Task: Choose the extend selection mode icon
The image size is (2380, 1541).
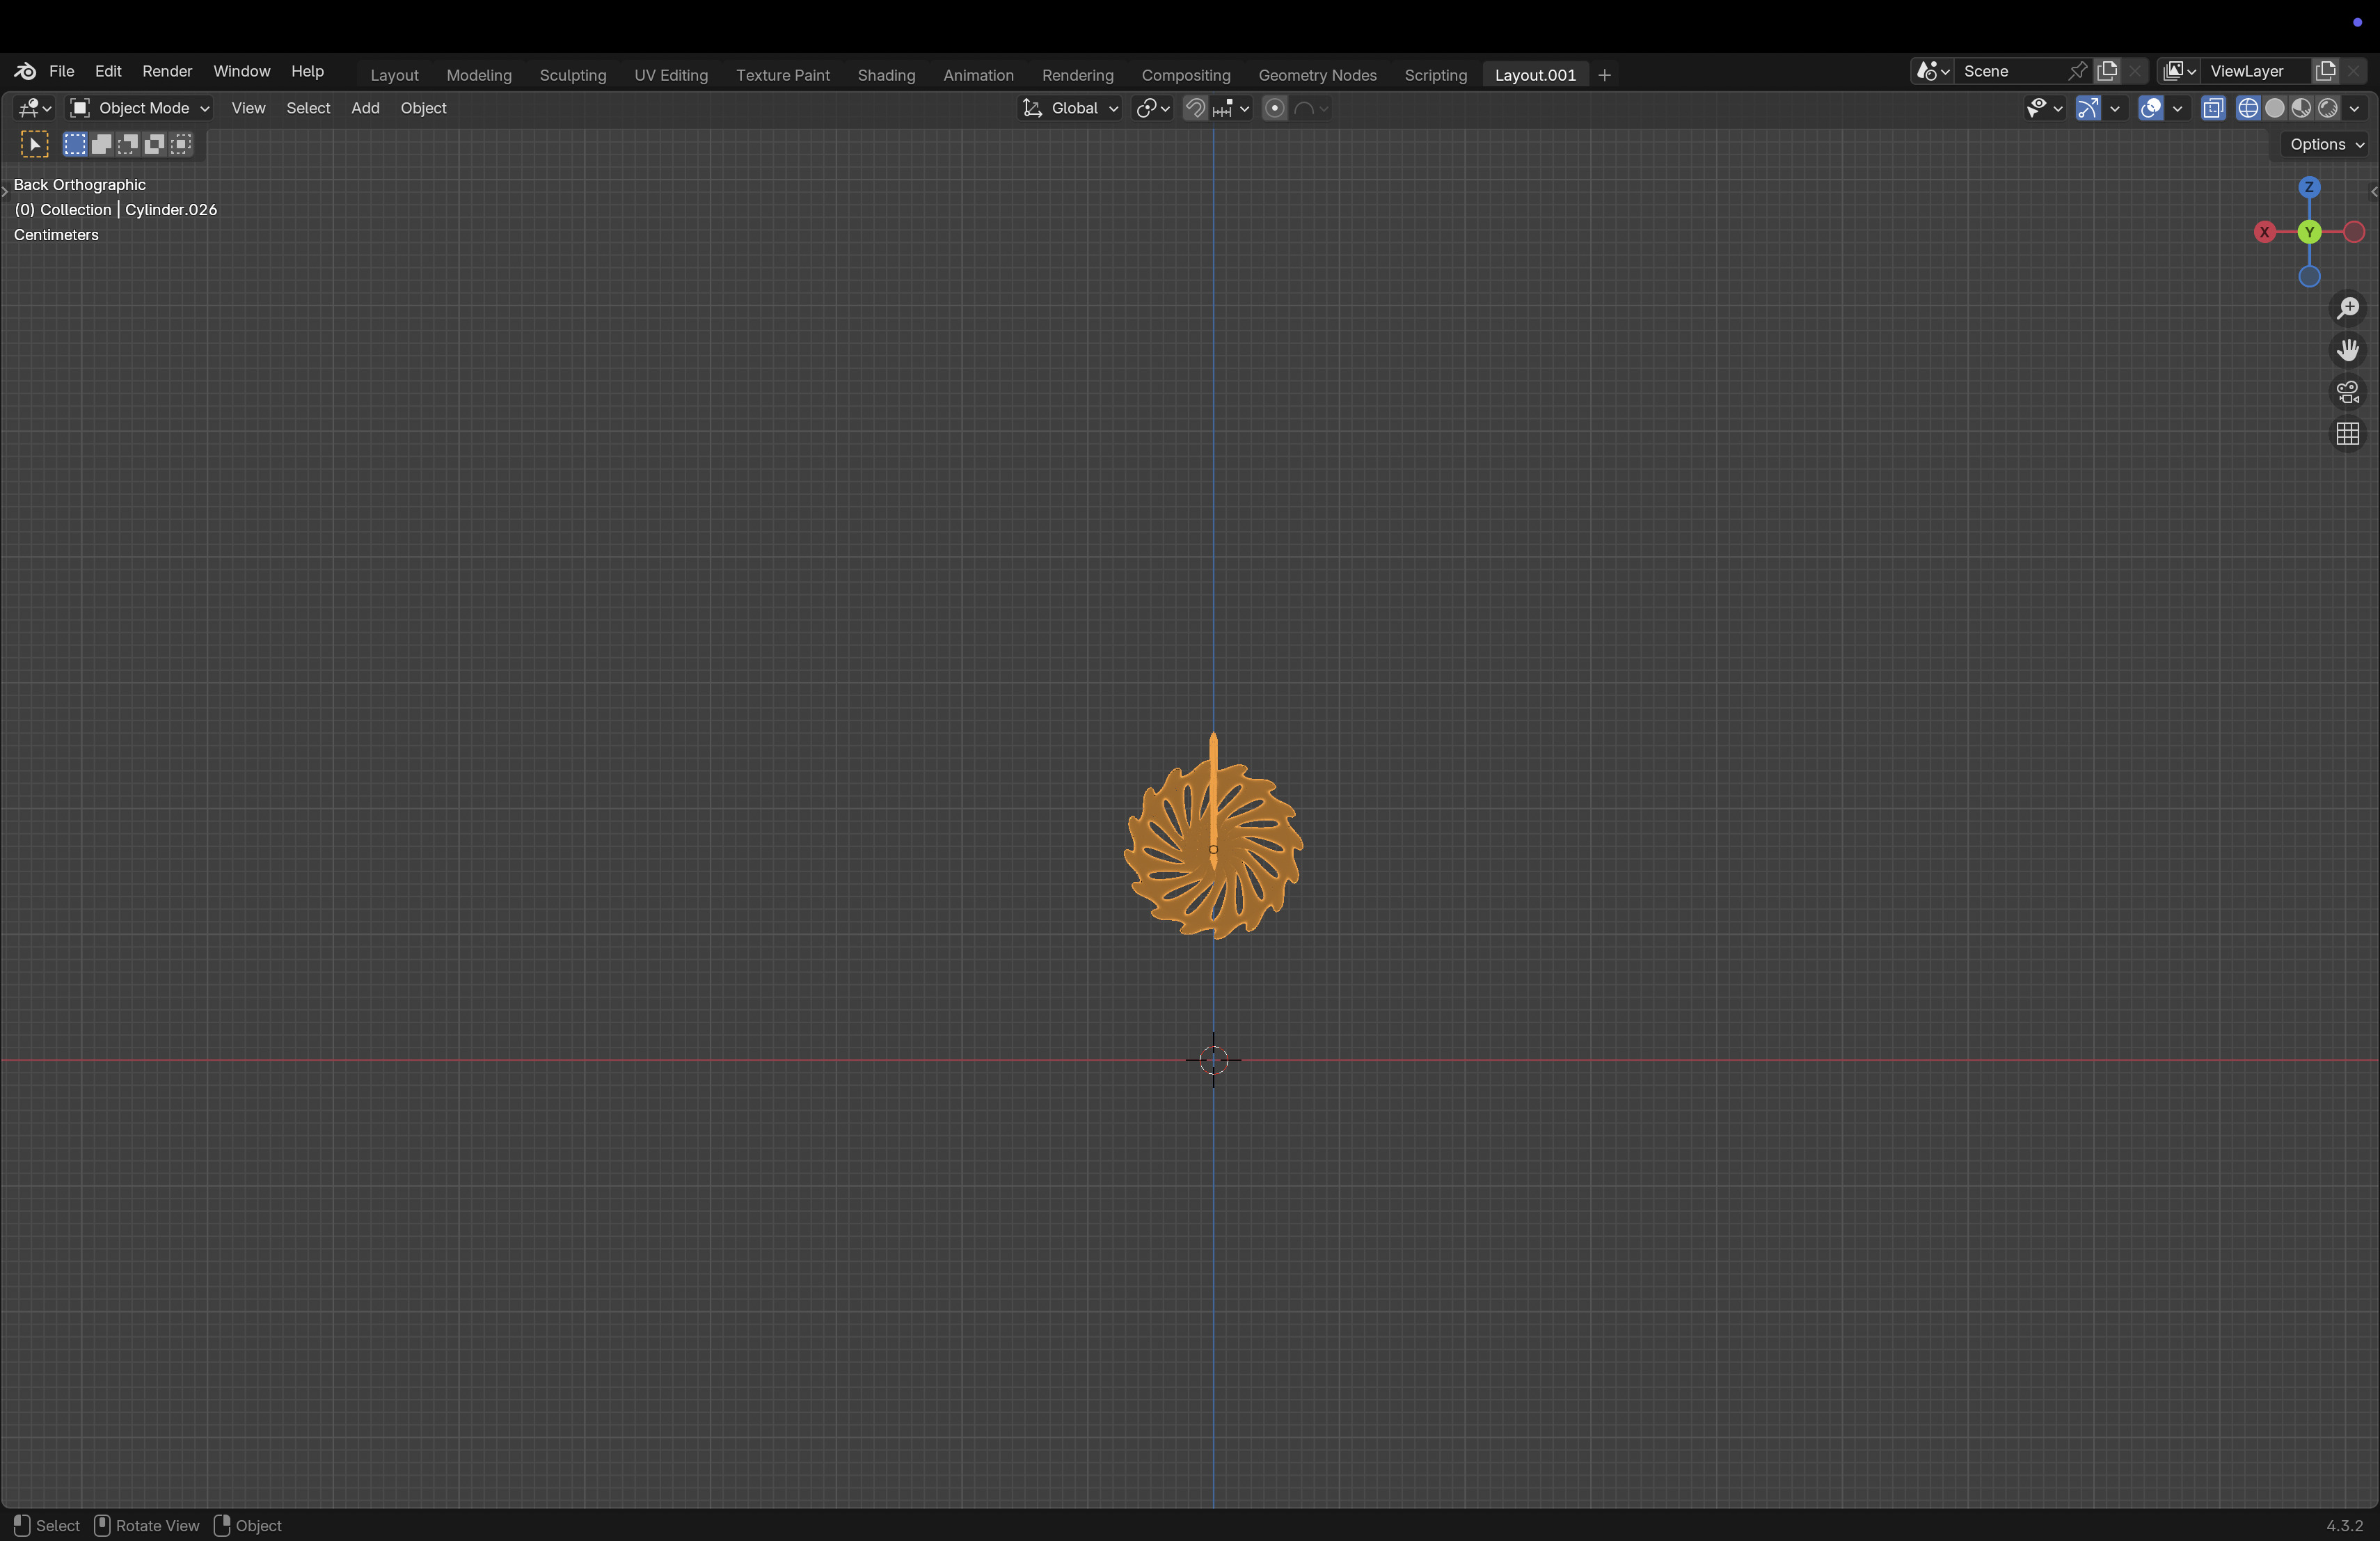Action: 101,144
